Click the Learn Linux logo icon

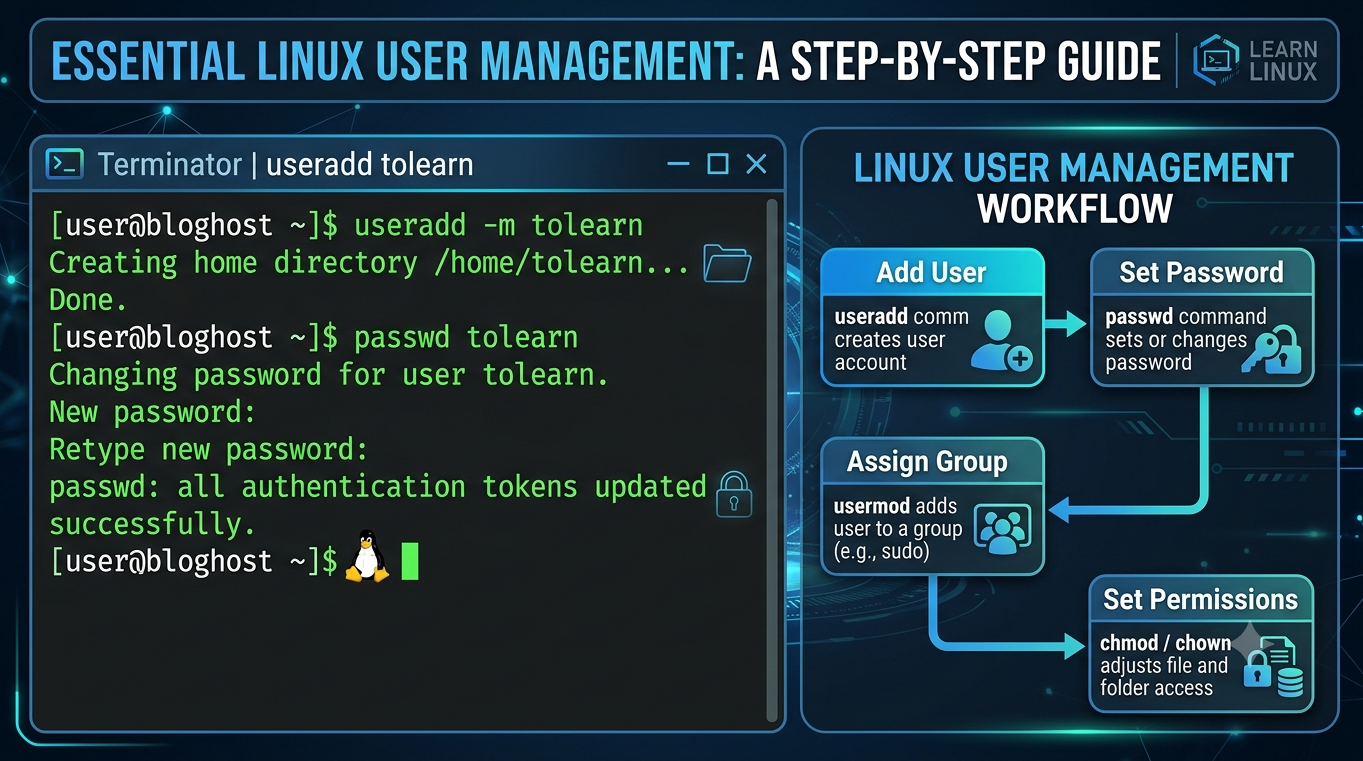1216,60
